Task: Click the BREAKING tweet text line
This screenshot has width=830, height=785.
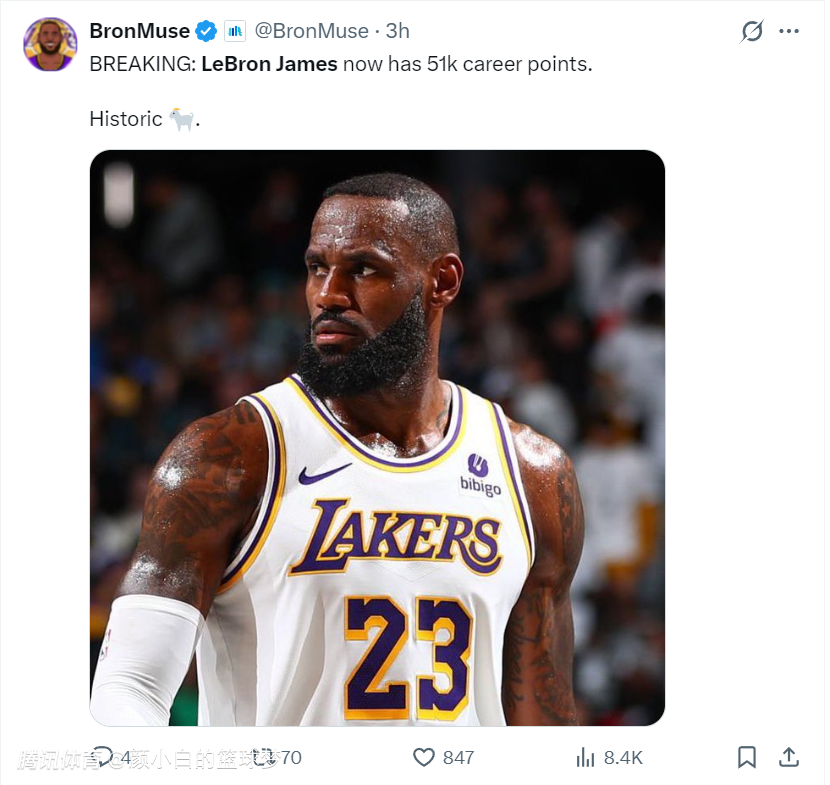Action: pos(340,63)
